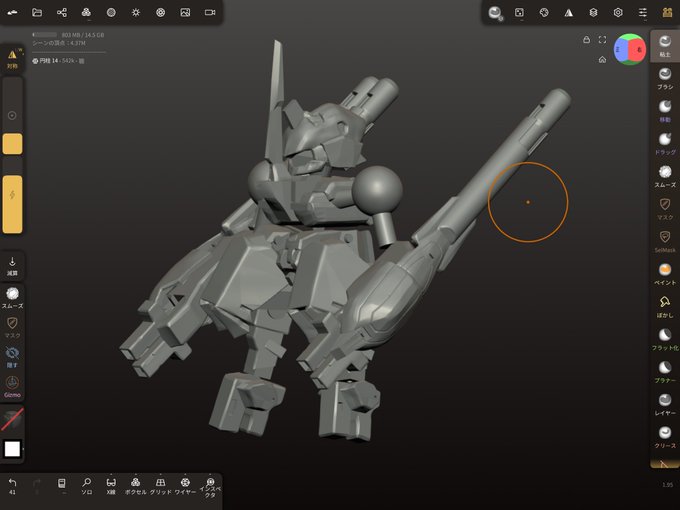Viewport: 680px width, 510px height.
Task: Toggle the Gizmo shortcut
Action: click(x=12, y=386)
